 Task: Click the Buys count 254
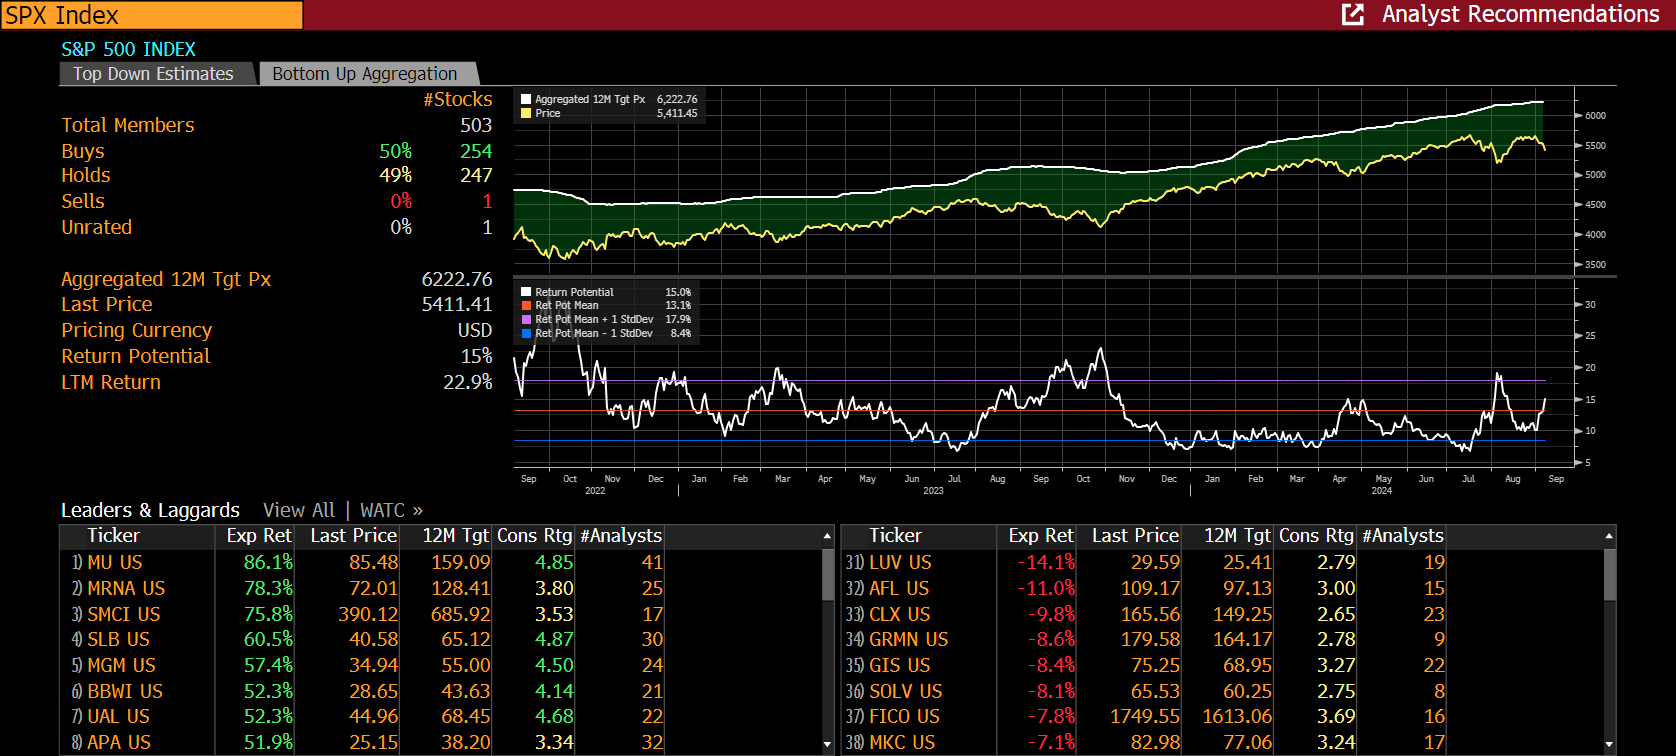pos(476,151)
